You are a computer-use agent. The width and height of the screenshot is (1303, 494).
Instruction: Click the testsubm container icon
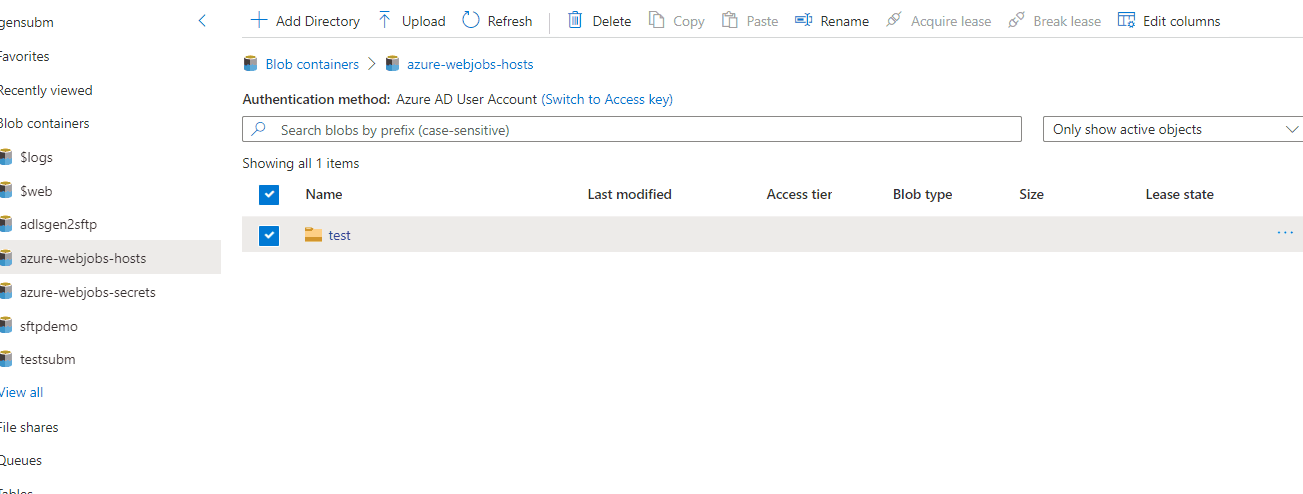[x=6, y=359]
